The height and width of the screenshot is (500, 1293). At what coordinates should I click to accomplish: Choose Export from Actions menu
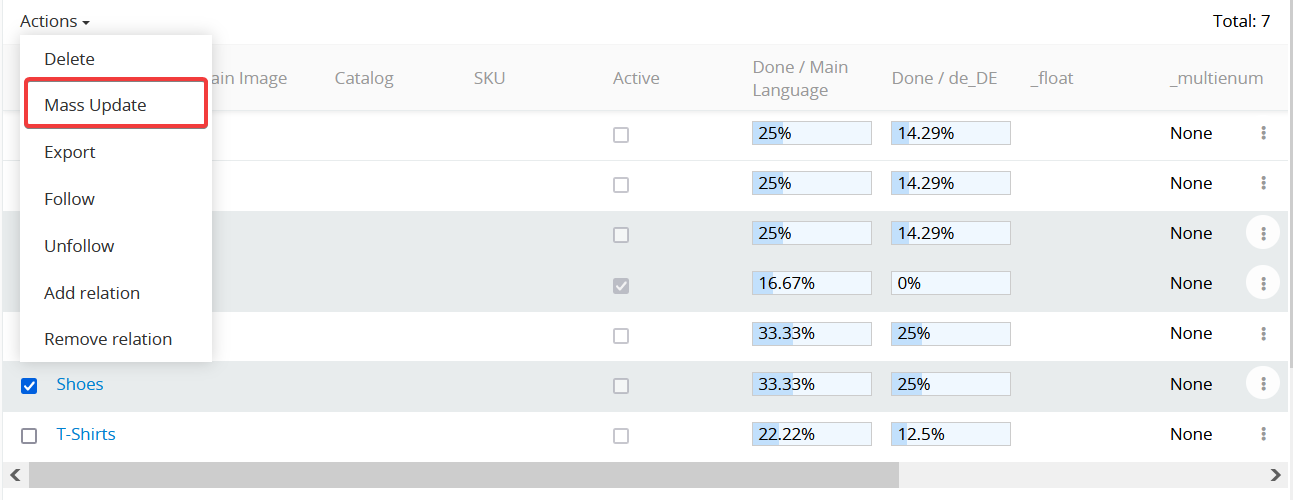pos(70,152)
